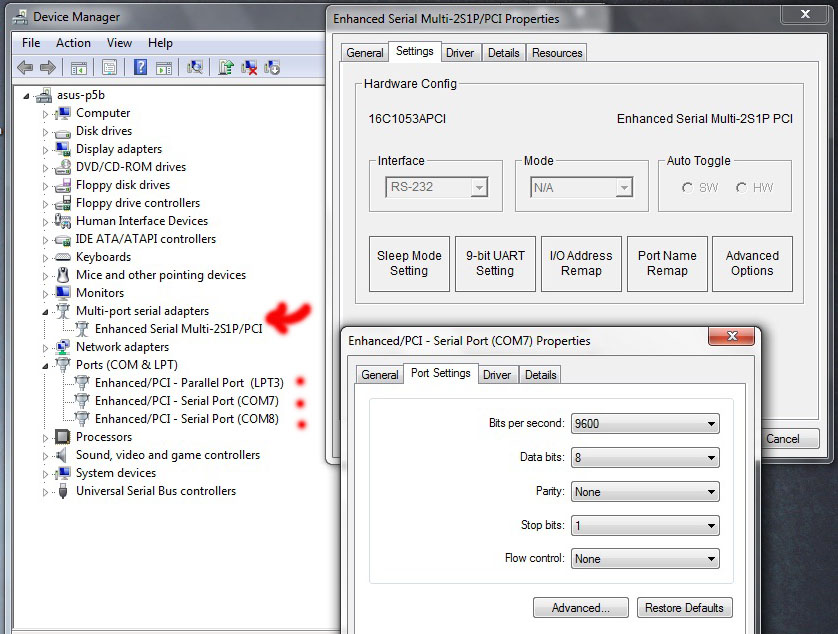
Task: Open Properties sheet from toolbar icon
Action: tap(108, 67)
